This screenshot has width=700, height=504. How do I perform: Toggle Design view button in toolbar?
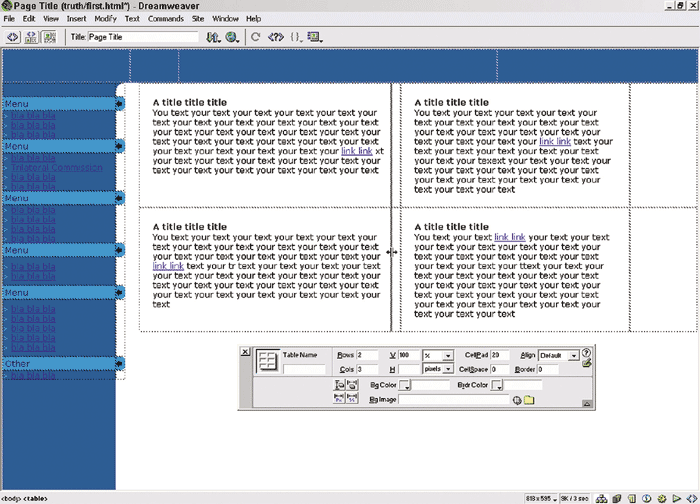click(50, 37)
